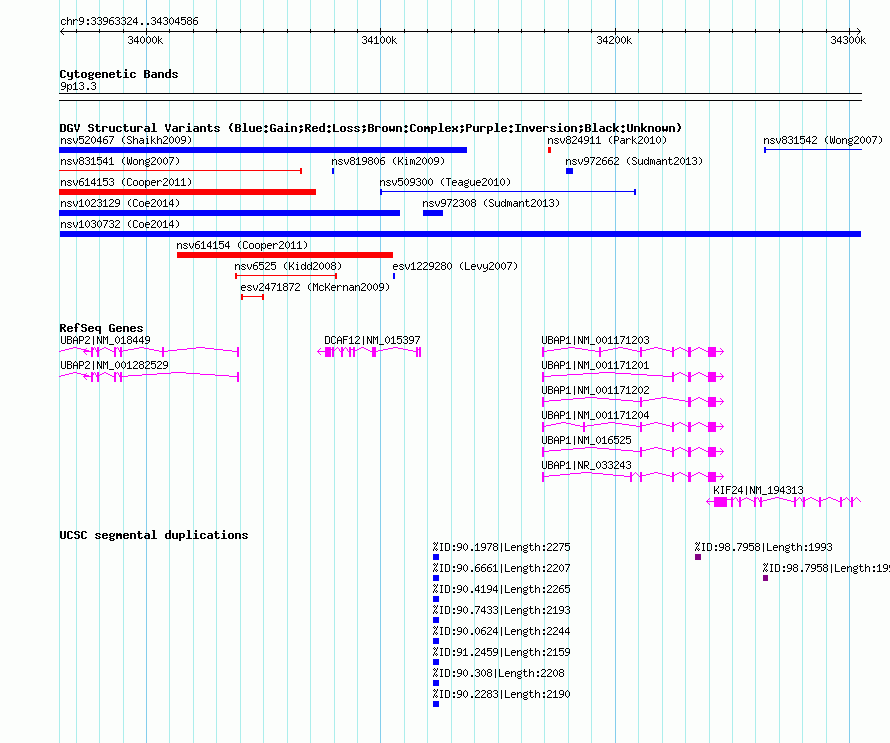Select esv1229280 (Levy2007) variant label

point(455,266)
